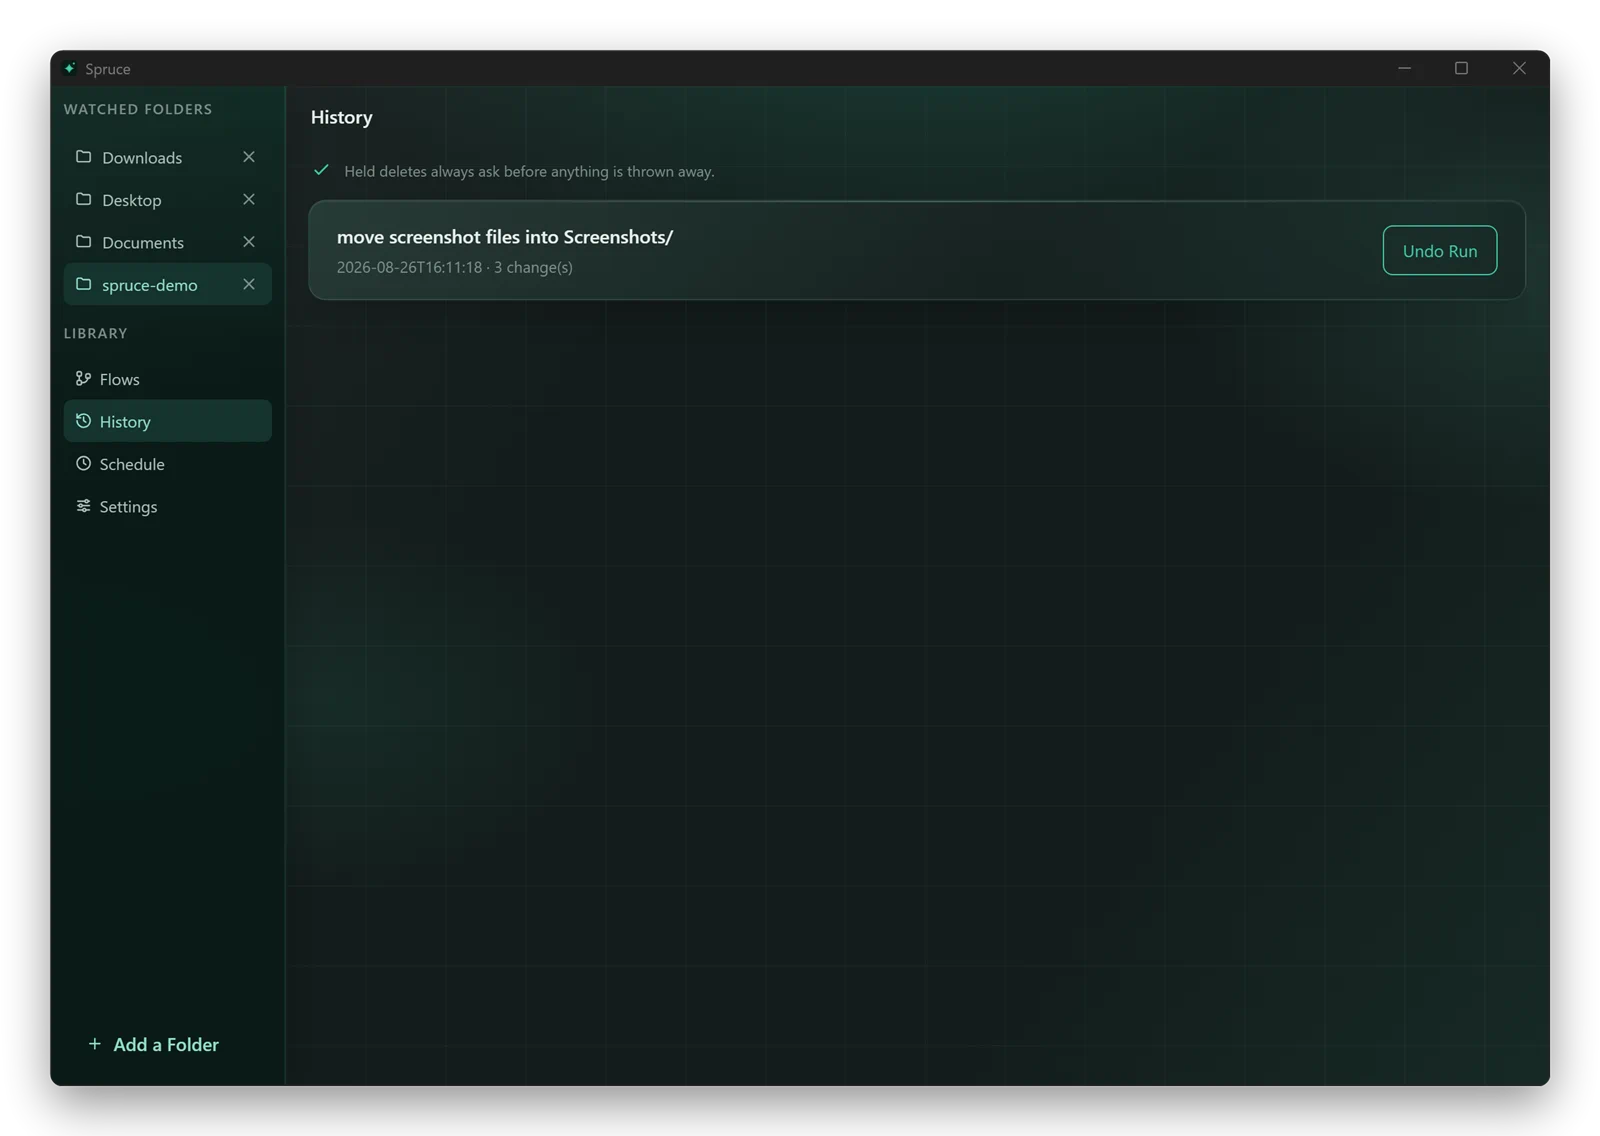Viewport: 1600px width, 1136px height.
Task: Select the Documents watched folder
Action: click(x=167, y=242)
